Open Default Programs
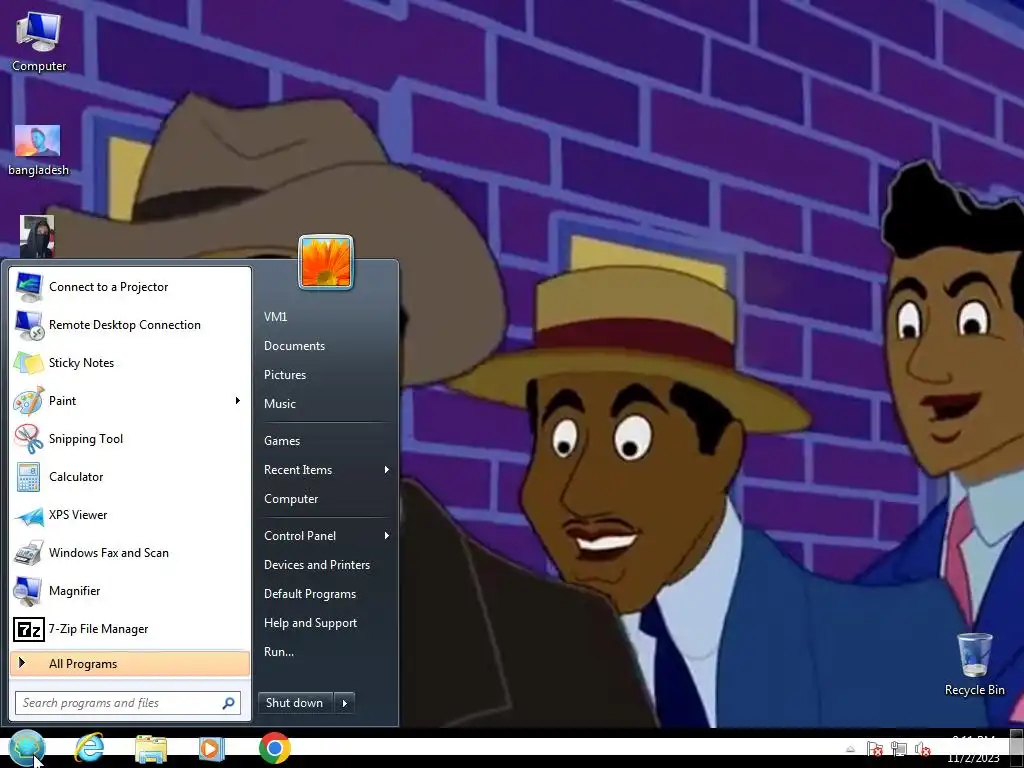 click(x=310, y=594)
